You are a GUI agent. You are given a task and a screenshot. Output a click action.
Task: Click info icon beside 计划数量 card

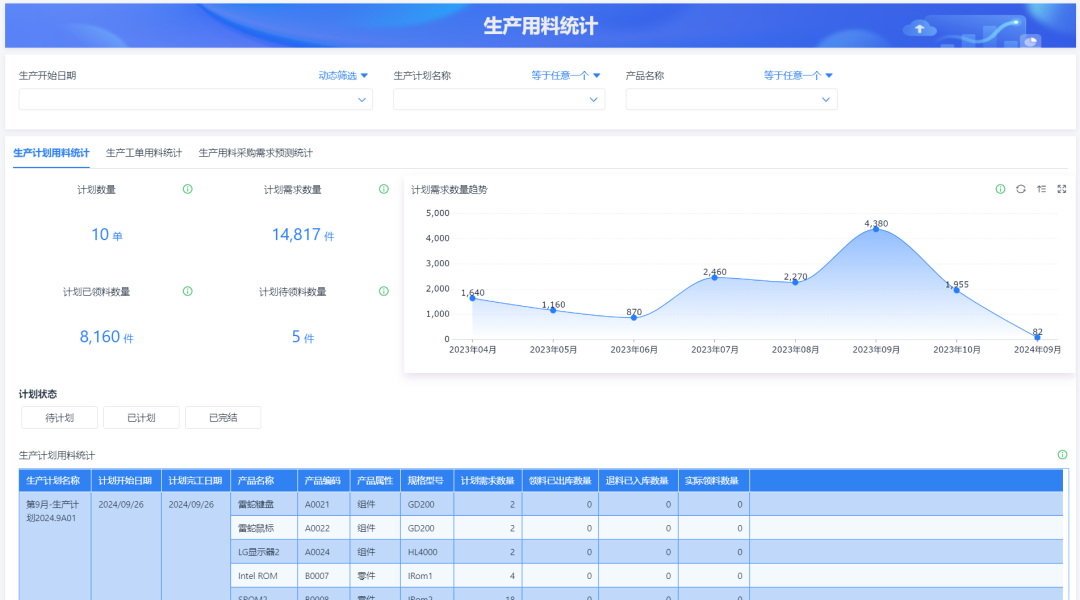click(x=187, y=189)
